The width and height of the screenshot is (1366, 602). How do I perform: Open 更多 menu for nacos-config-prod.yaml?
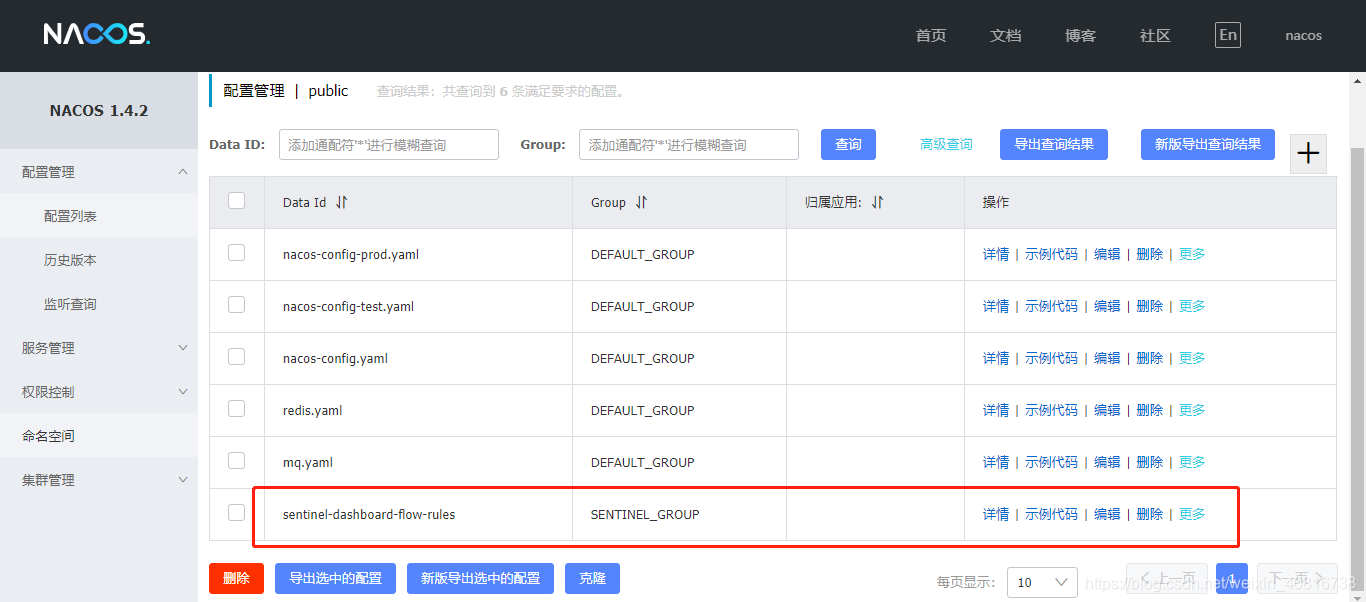(1192, 254)
